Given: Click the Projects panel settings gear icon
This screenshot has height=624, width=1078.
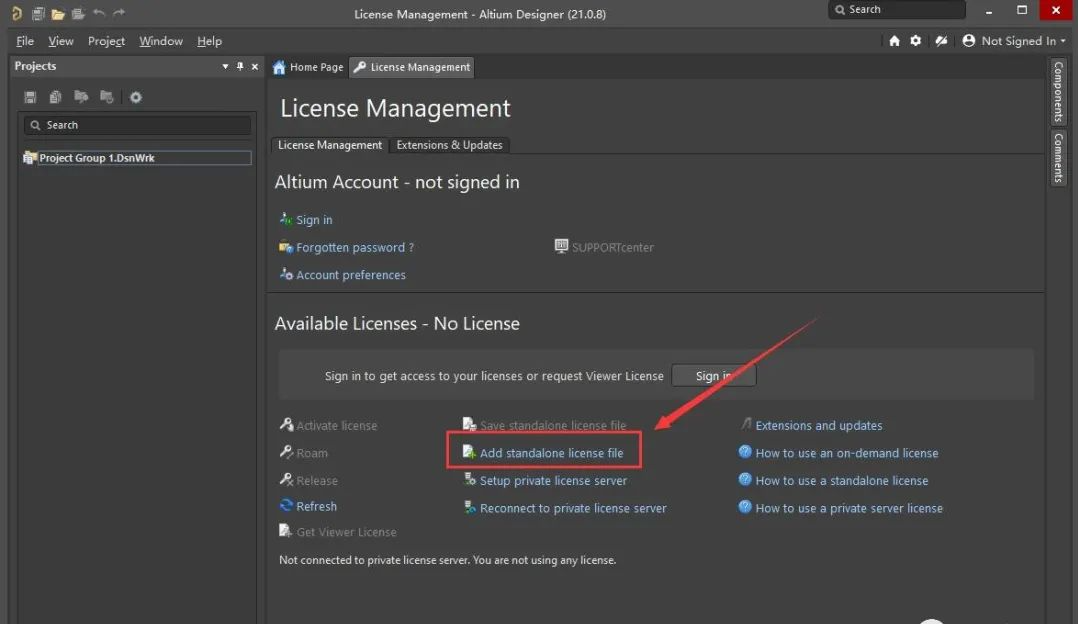Looking at the screenshot, I should point(136,97).
